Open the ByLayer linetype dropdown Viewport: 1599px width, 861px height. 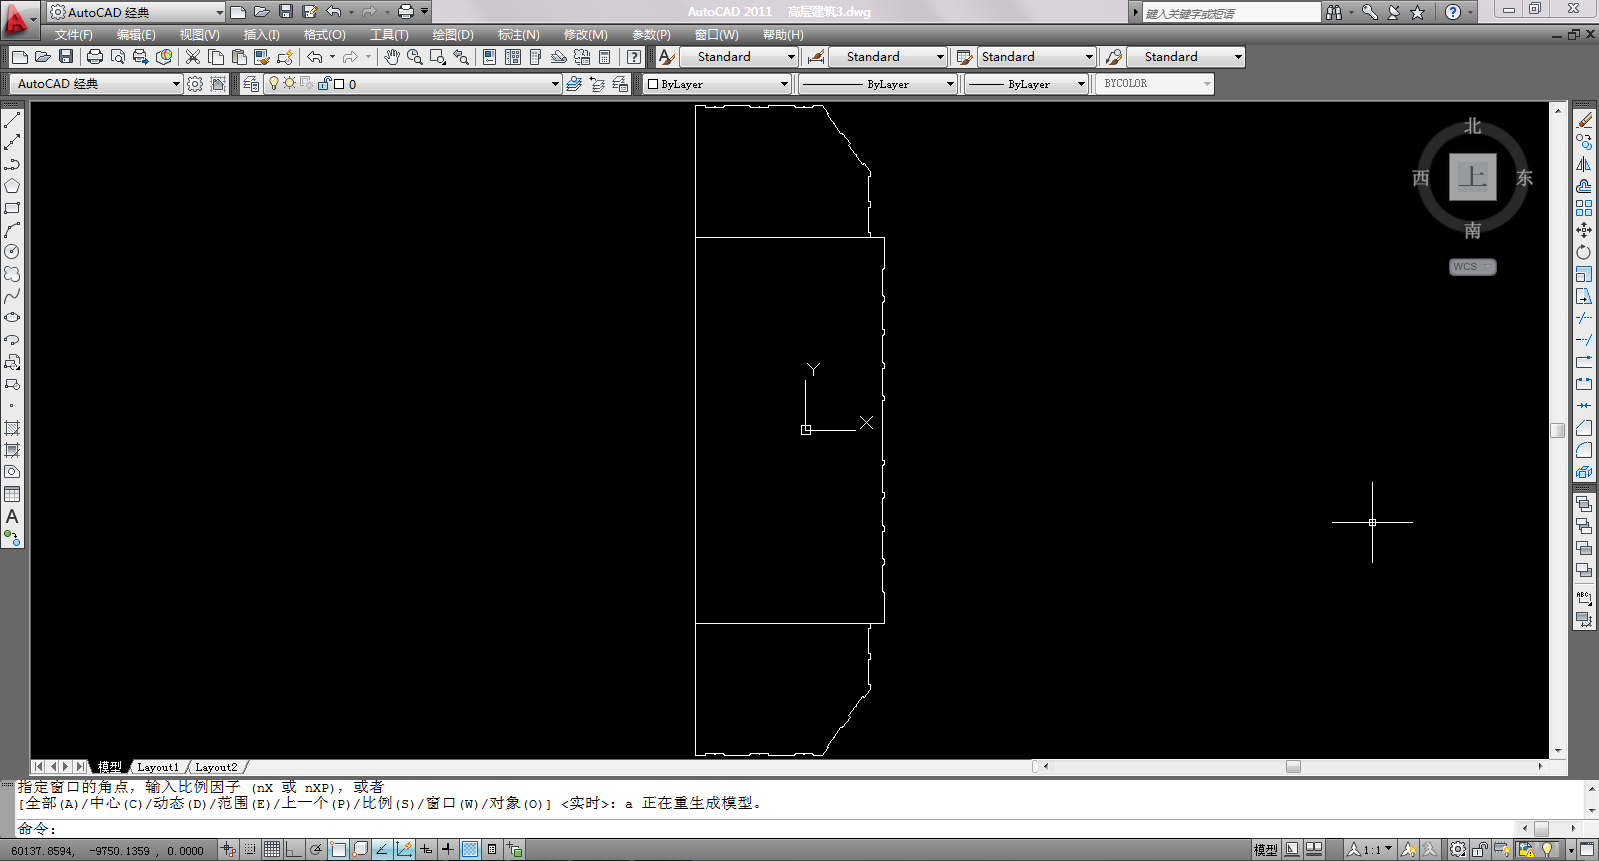pos(878,84)
